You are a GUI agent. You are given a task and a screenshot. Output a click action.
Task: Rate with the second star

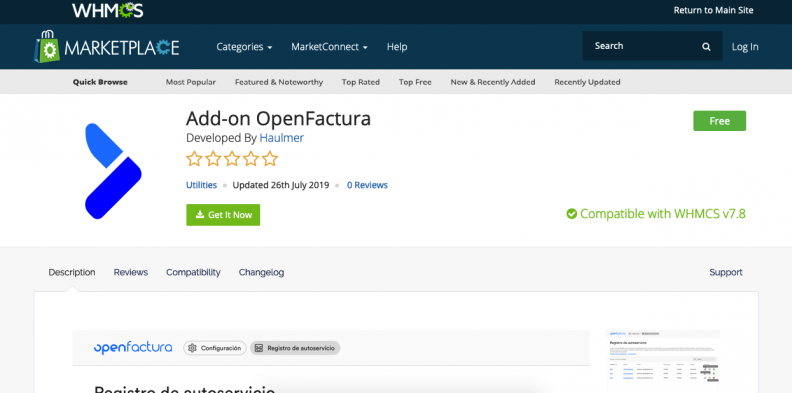(x=213, y=159)
